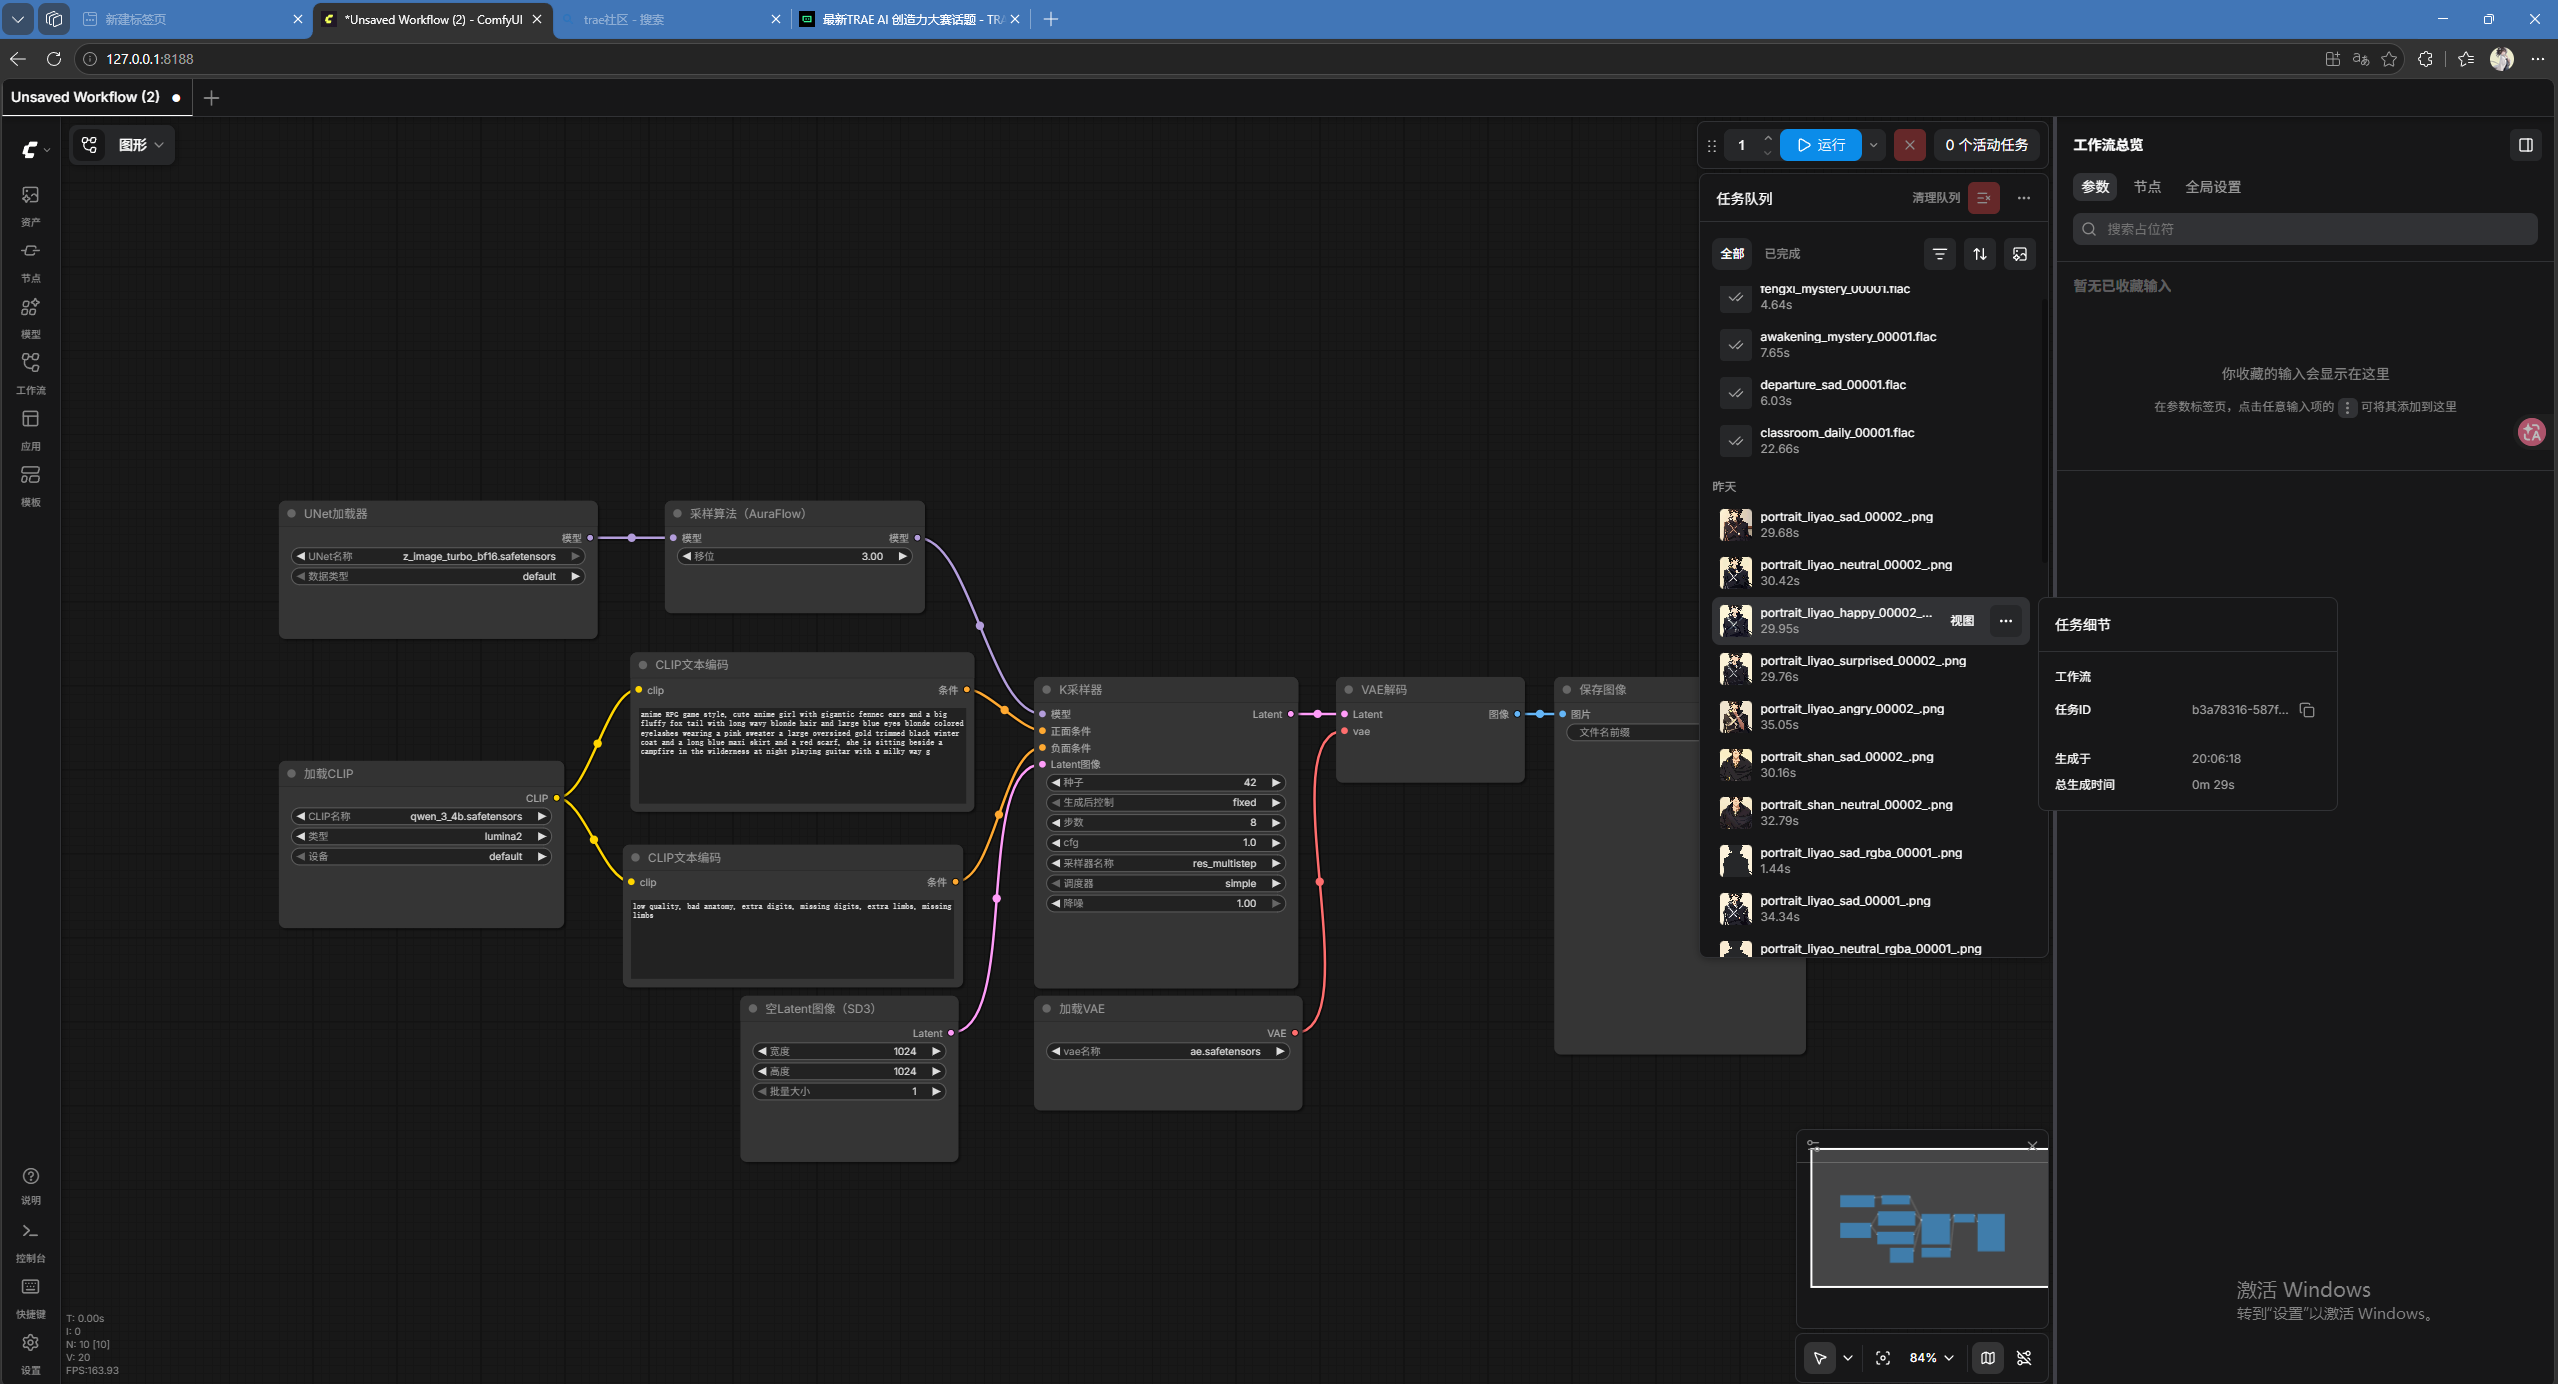
Task: Open the 设置 settings gear
Action: tap(31, 1353)
